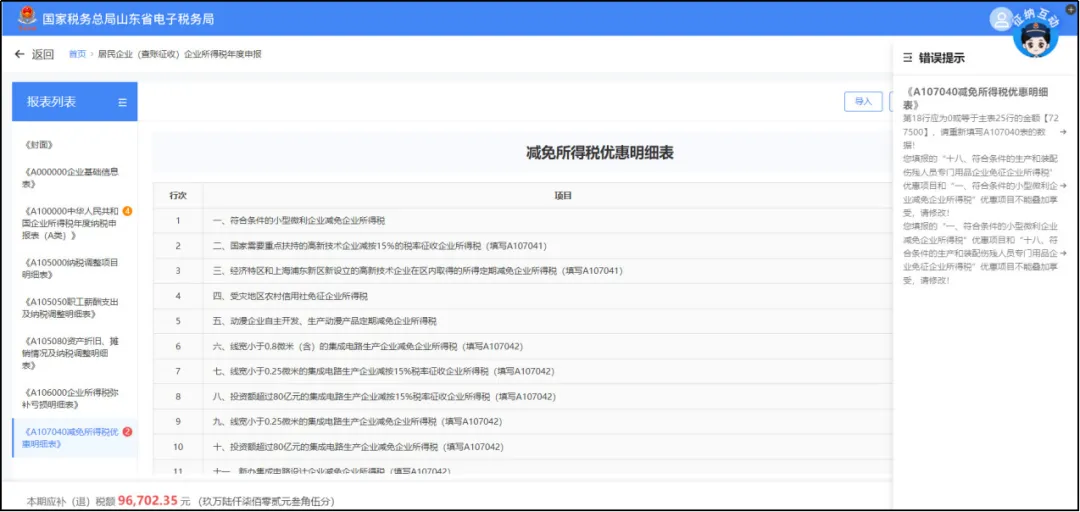Select the A105000纳税调整项目明细表 entry
1080x512 pixels.
coord(70,269)
